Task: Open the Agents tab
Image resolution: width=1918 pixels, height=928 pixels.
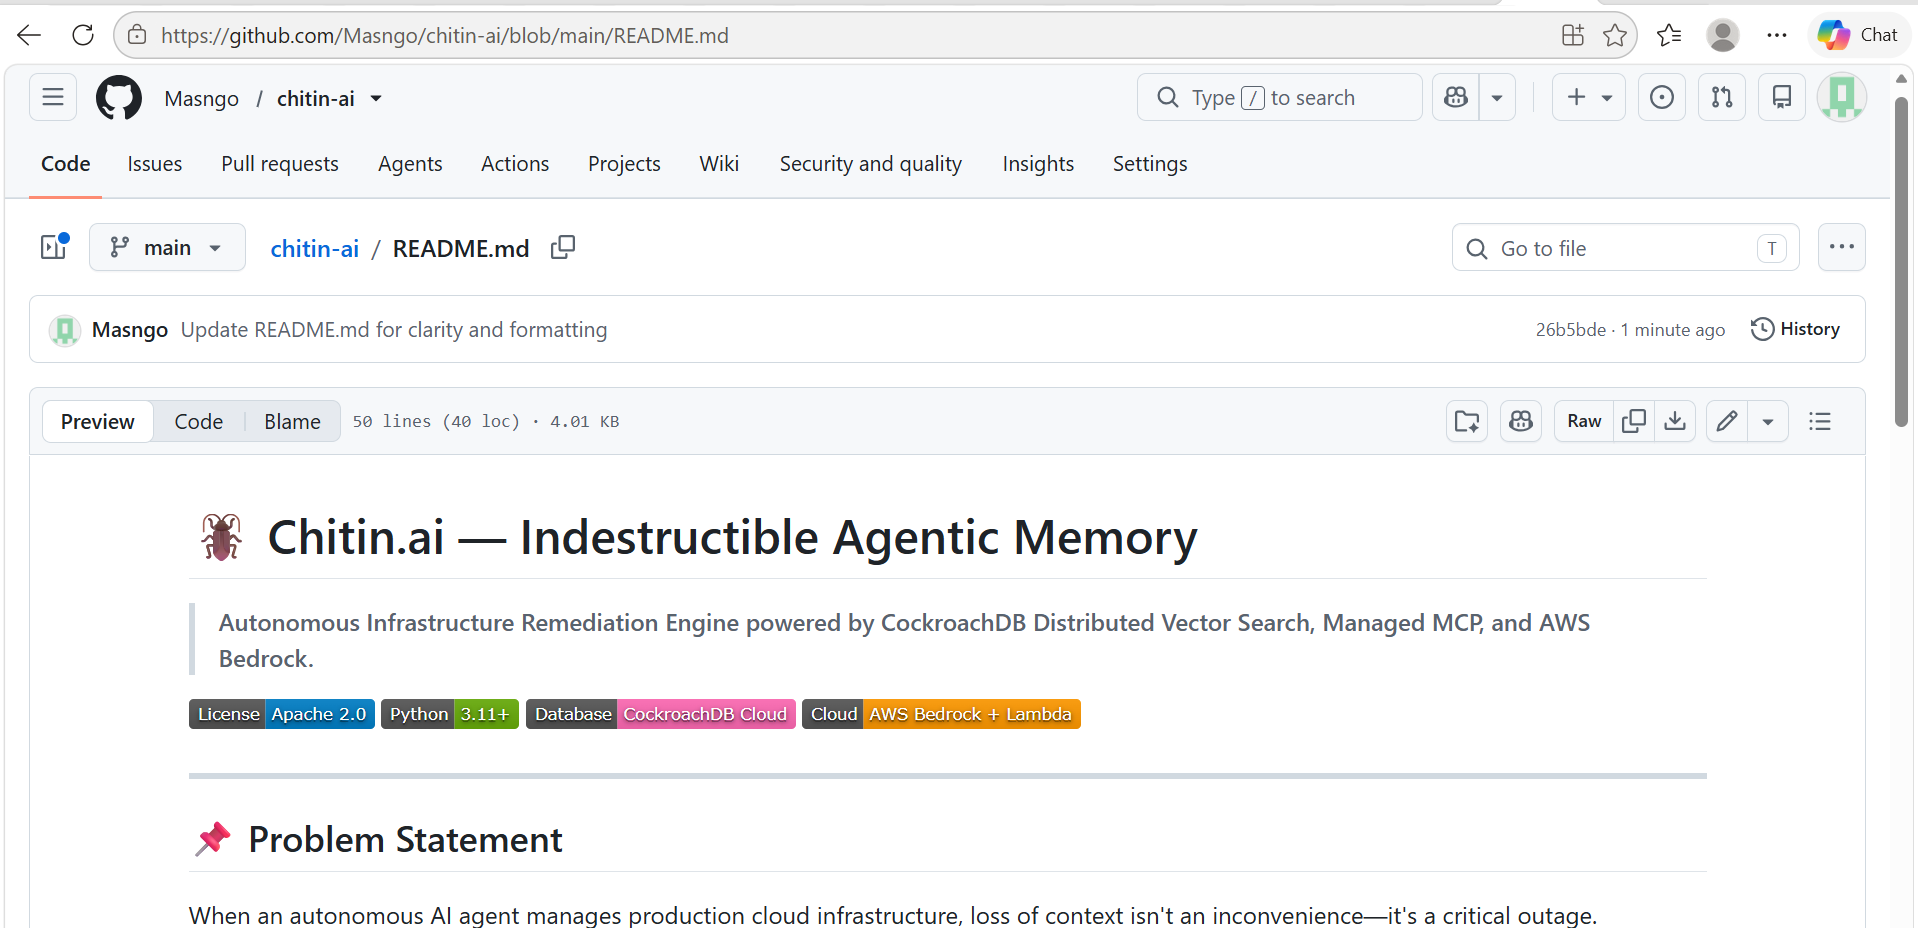Action: tap(410, 164)
